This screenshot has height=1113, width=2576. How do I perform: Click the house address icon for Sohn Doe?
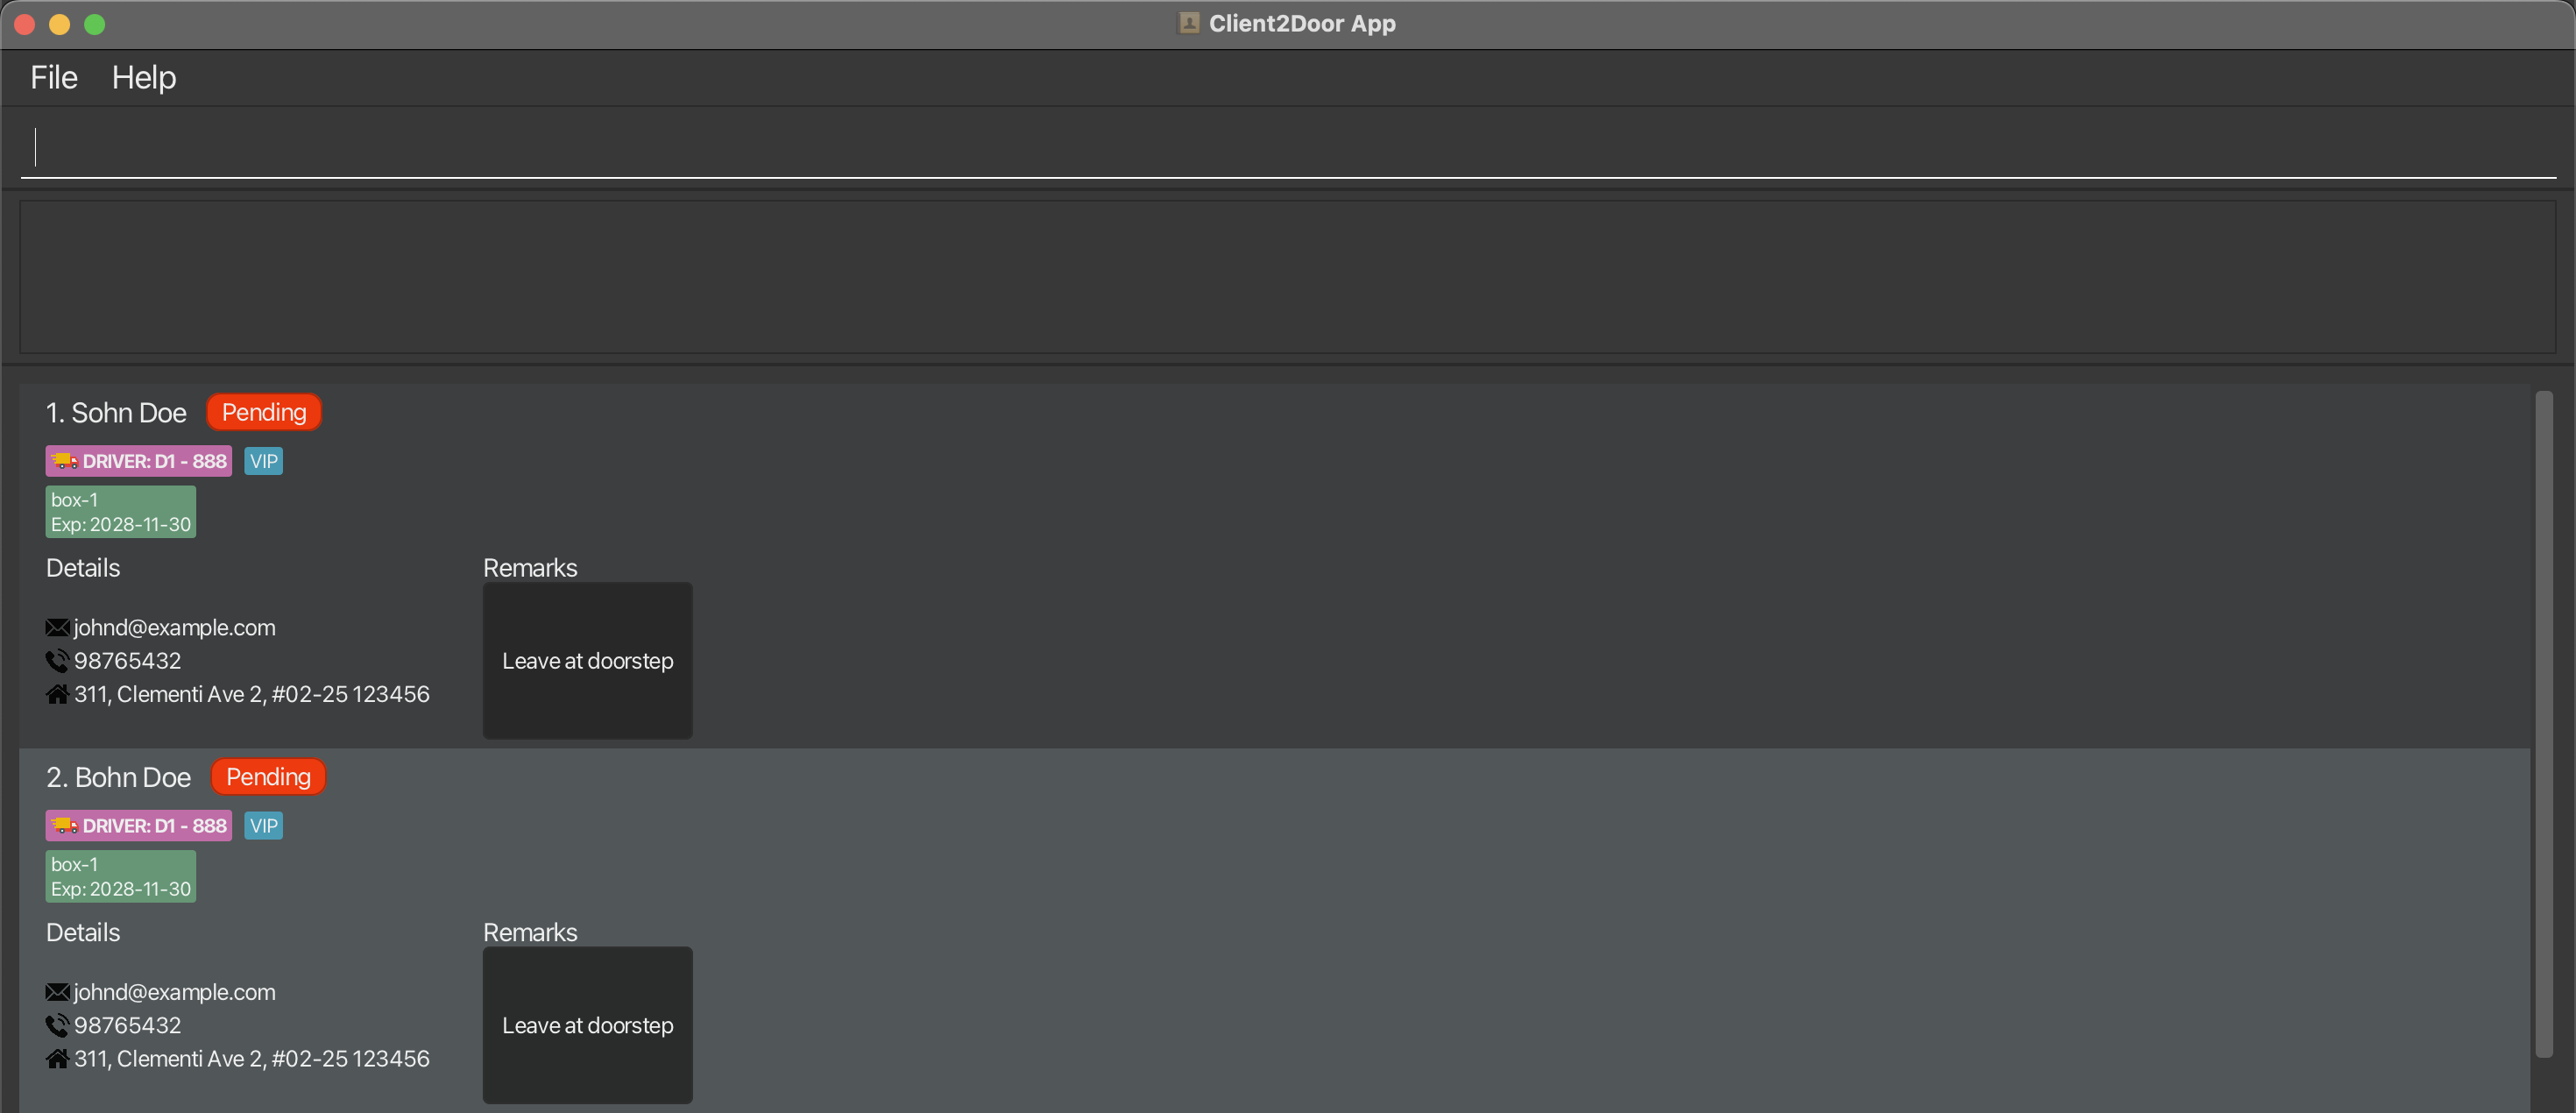(57, 694)
